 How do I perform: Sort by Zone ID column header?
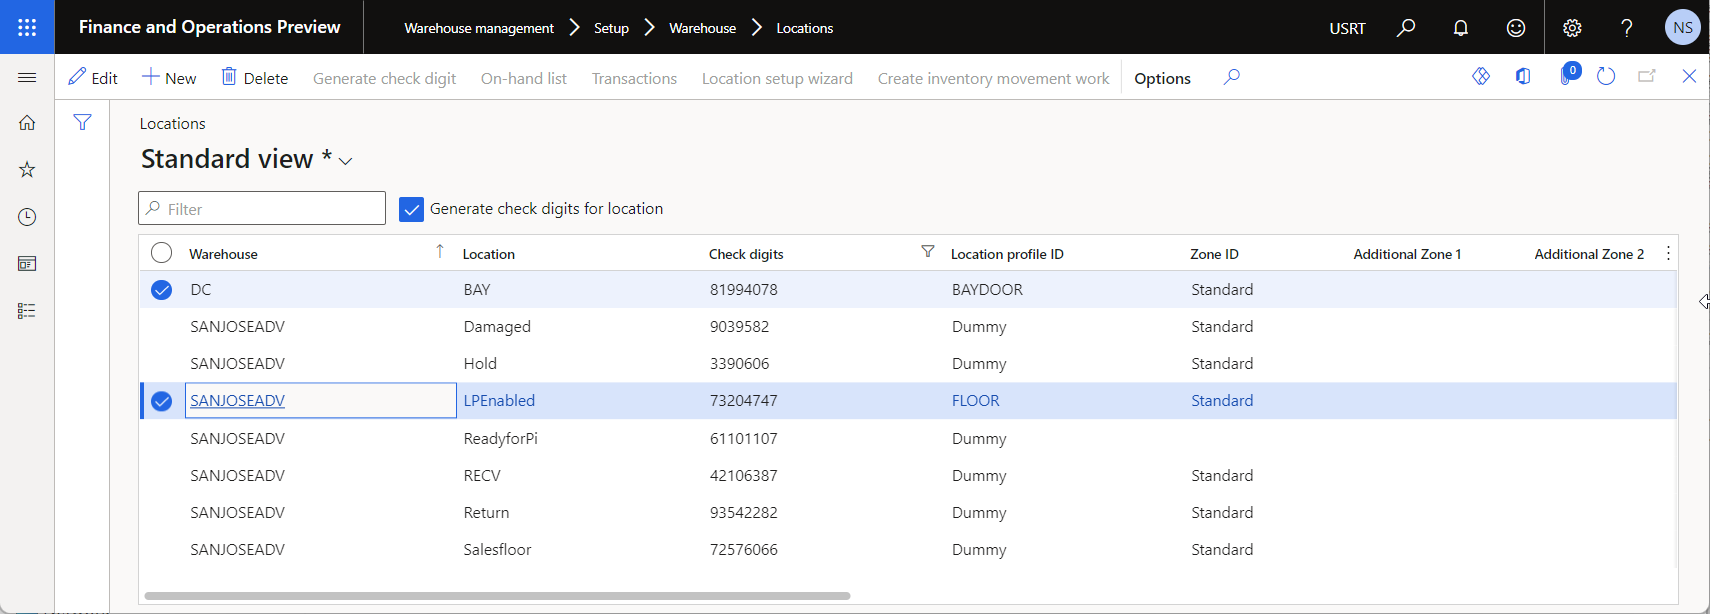(x=1214, y=254)
